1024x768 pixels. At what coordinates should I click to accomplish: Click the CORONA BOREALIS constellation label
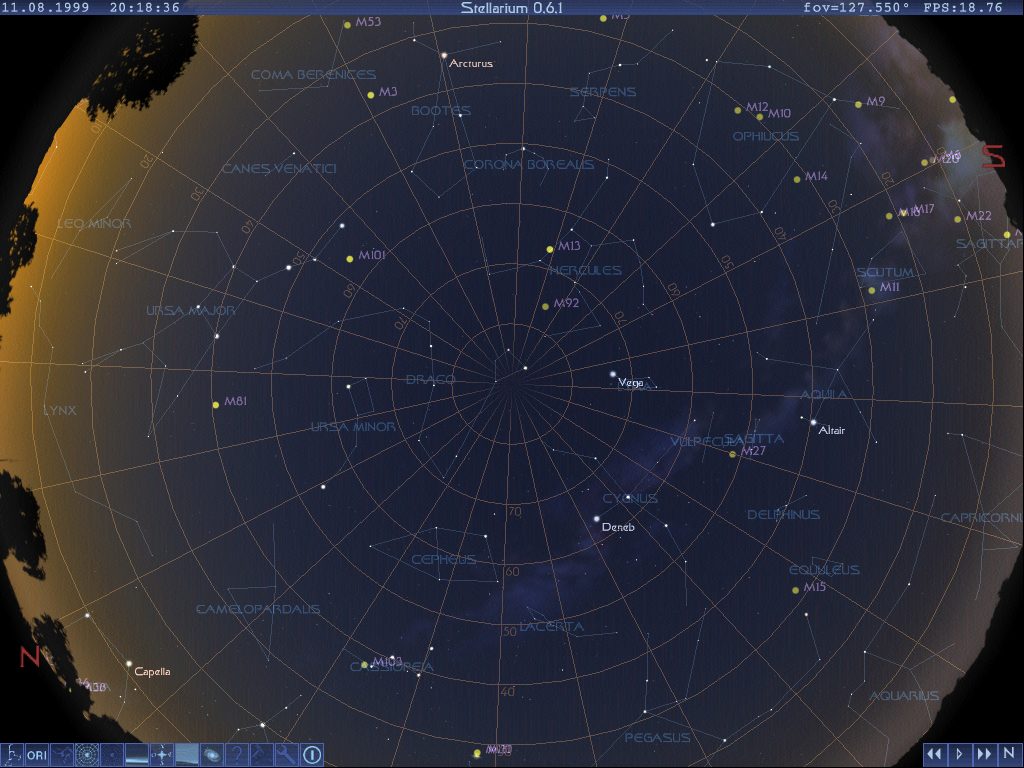(529, 164)
